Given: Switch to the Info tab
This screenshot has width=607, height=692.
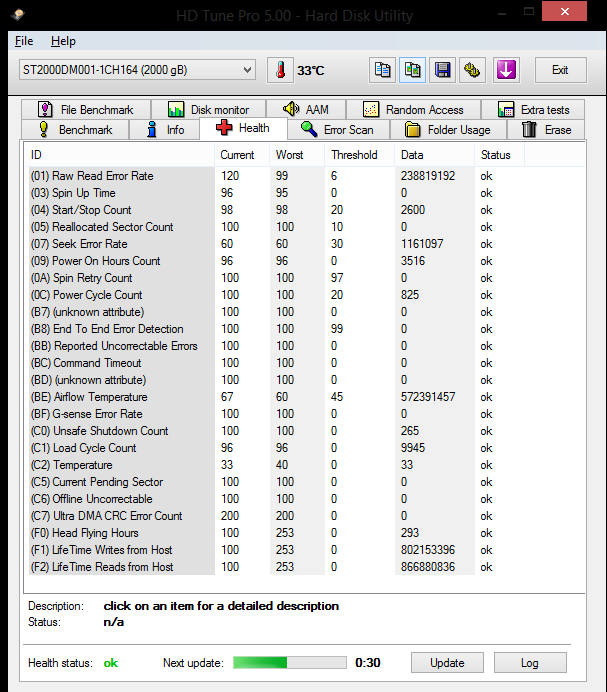Looking at the screenshot, I should 165,130.
